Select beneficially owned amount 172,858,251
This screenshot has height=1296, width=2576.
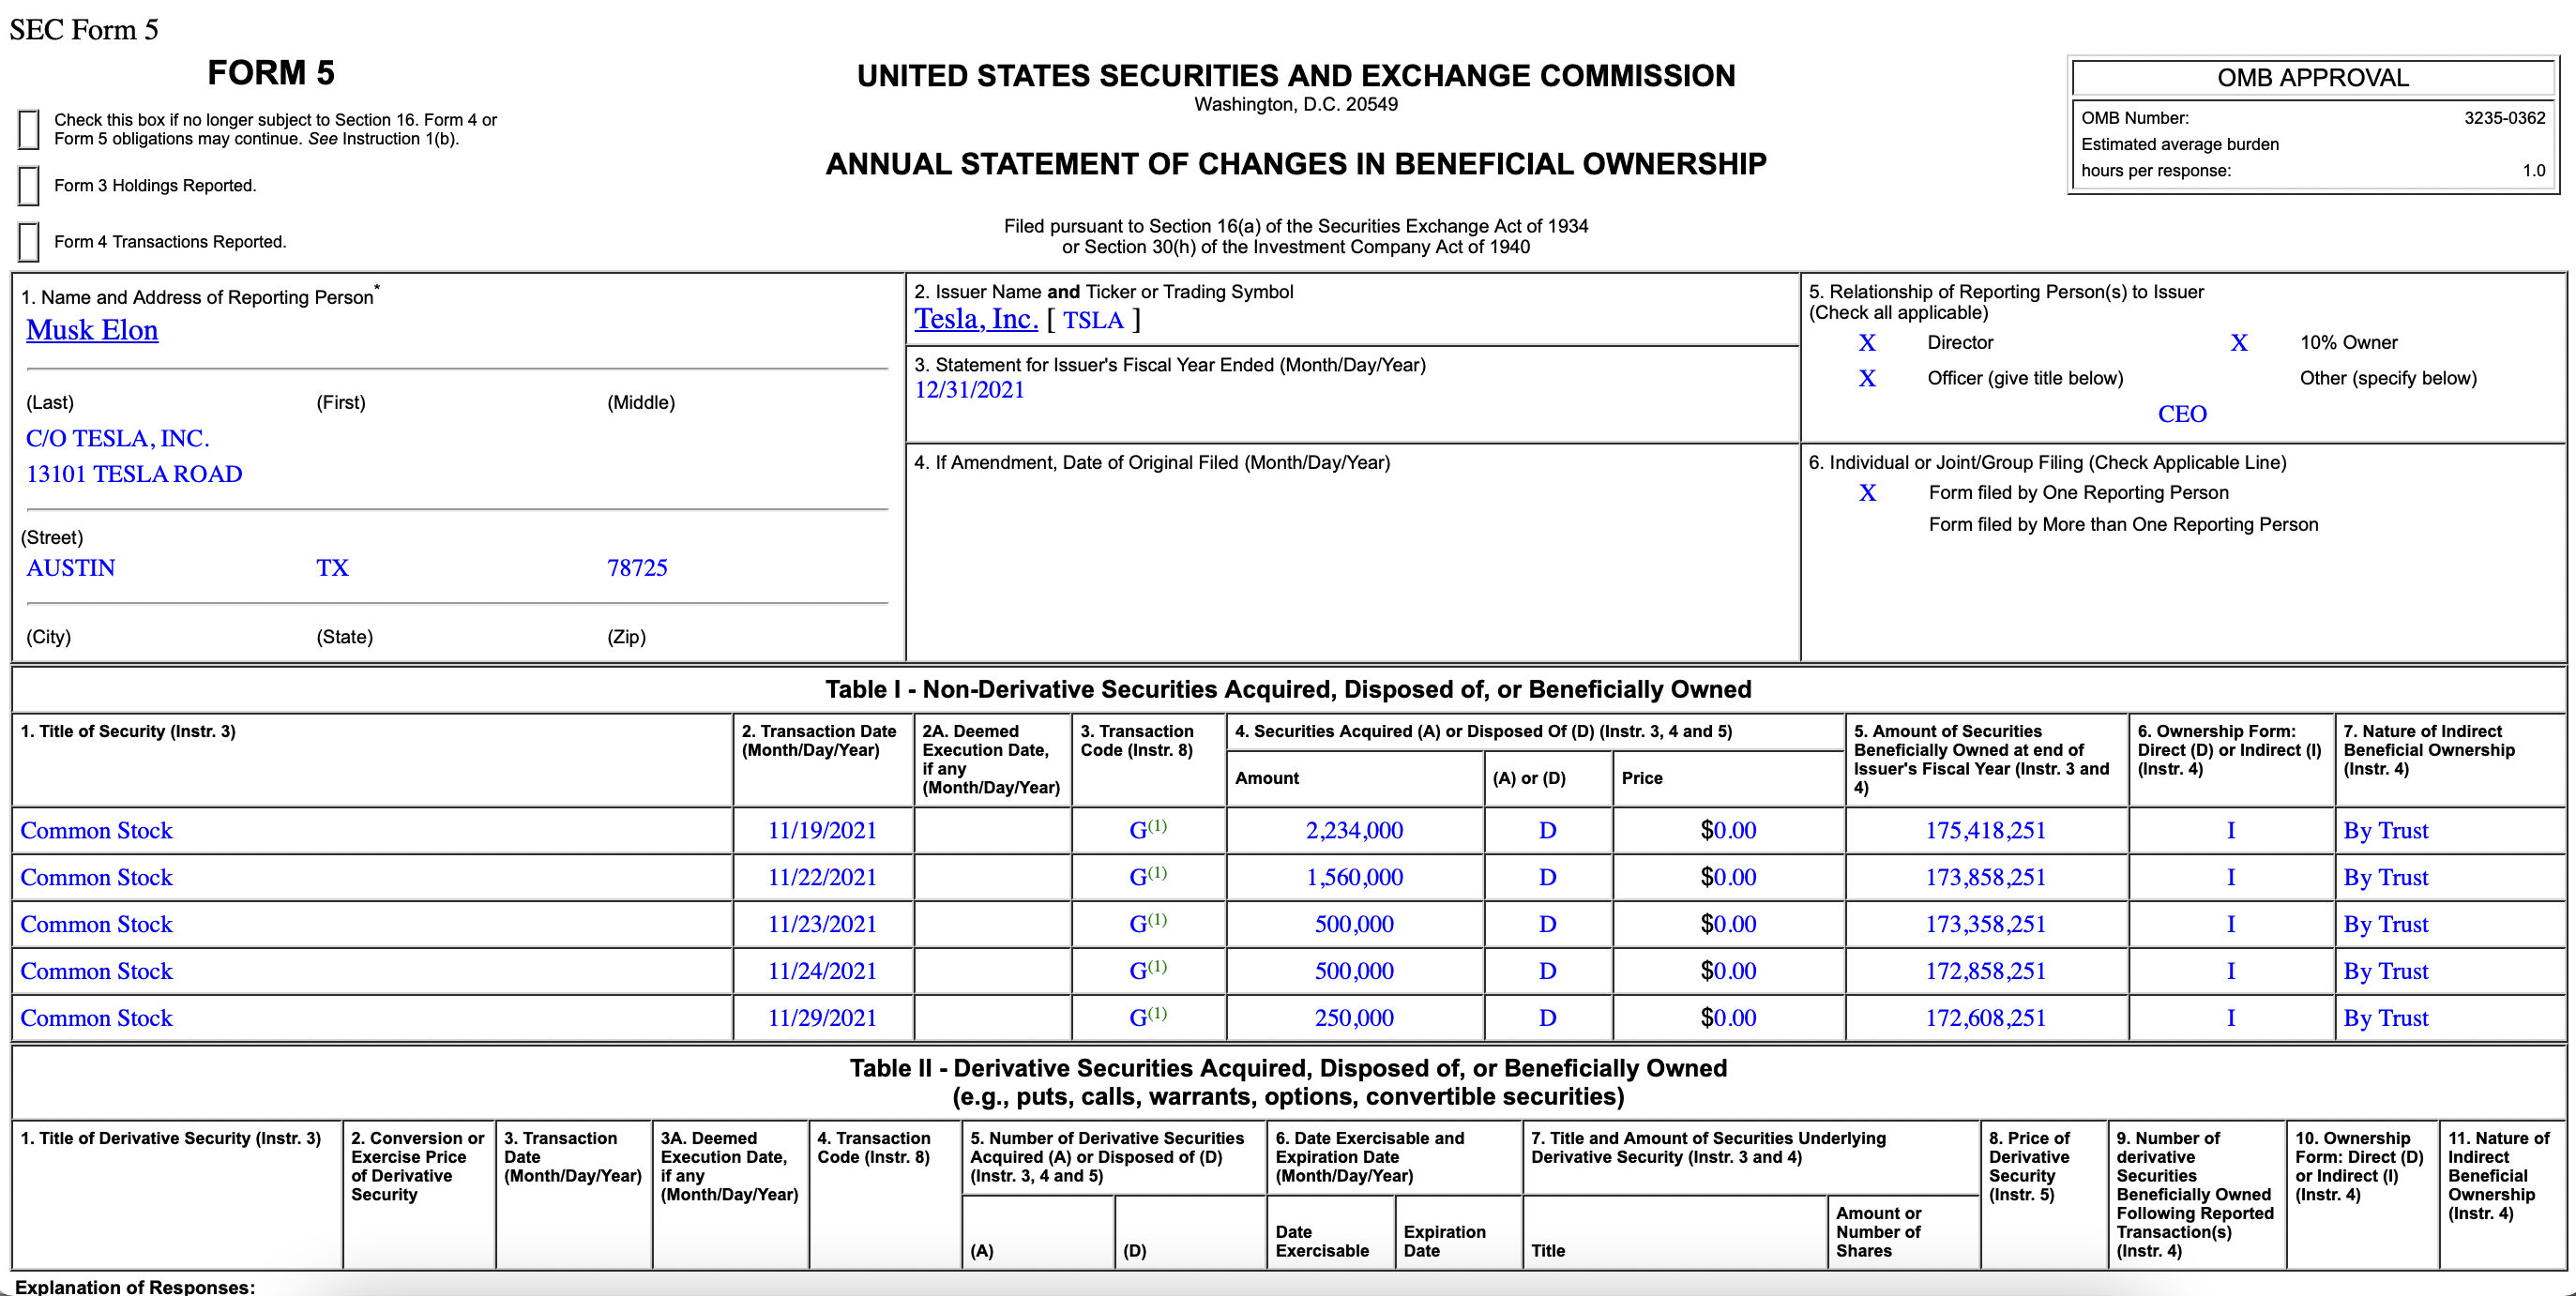coord(1985,972)
